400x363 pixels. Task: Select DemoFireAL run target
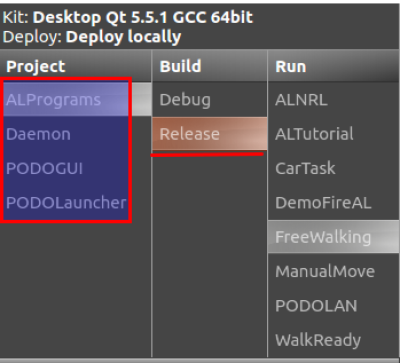[x=333, y=203]
